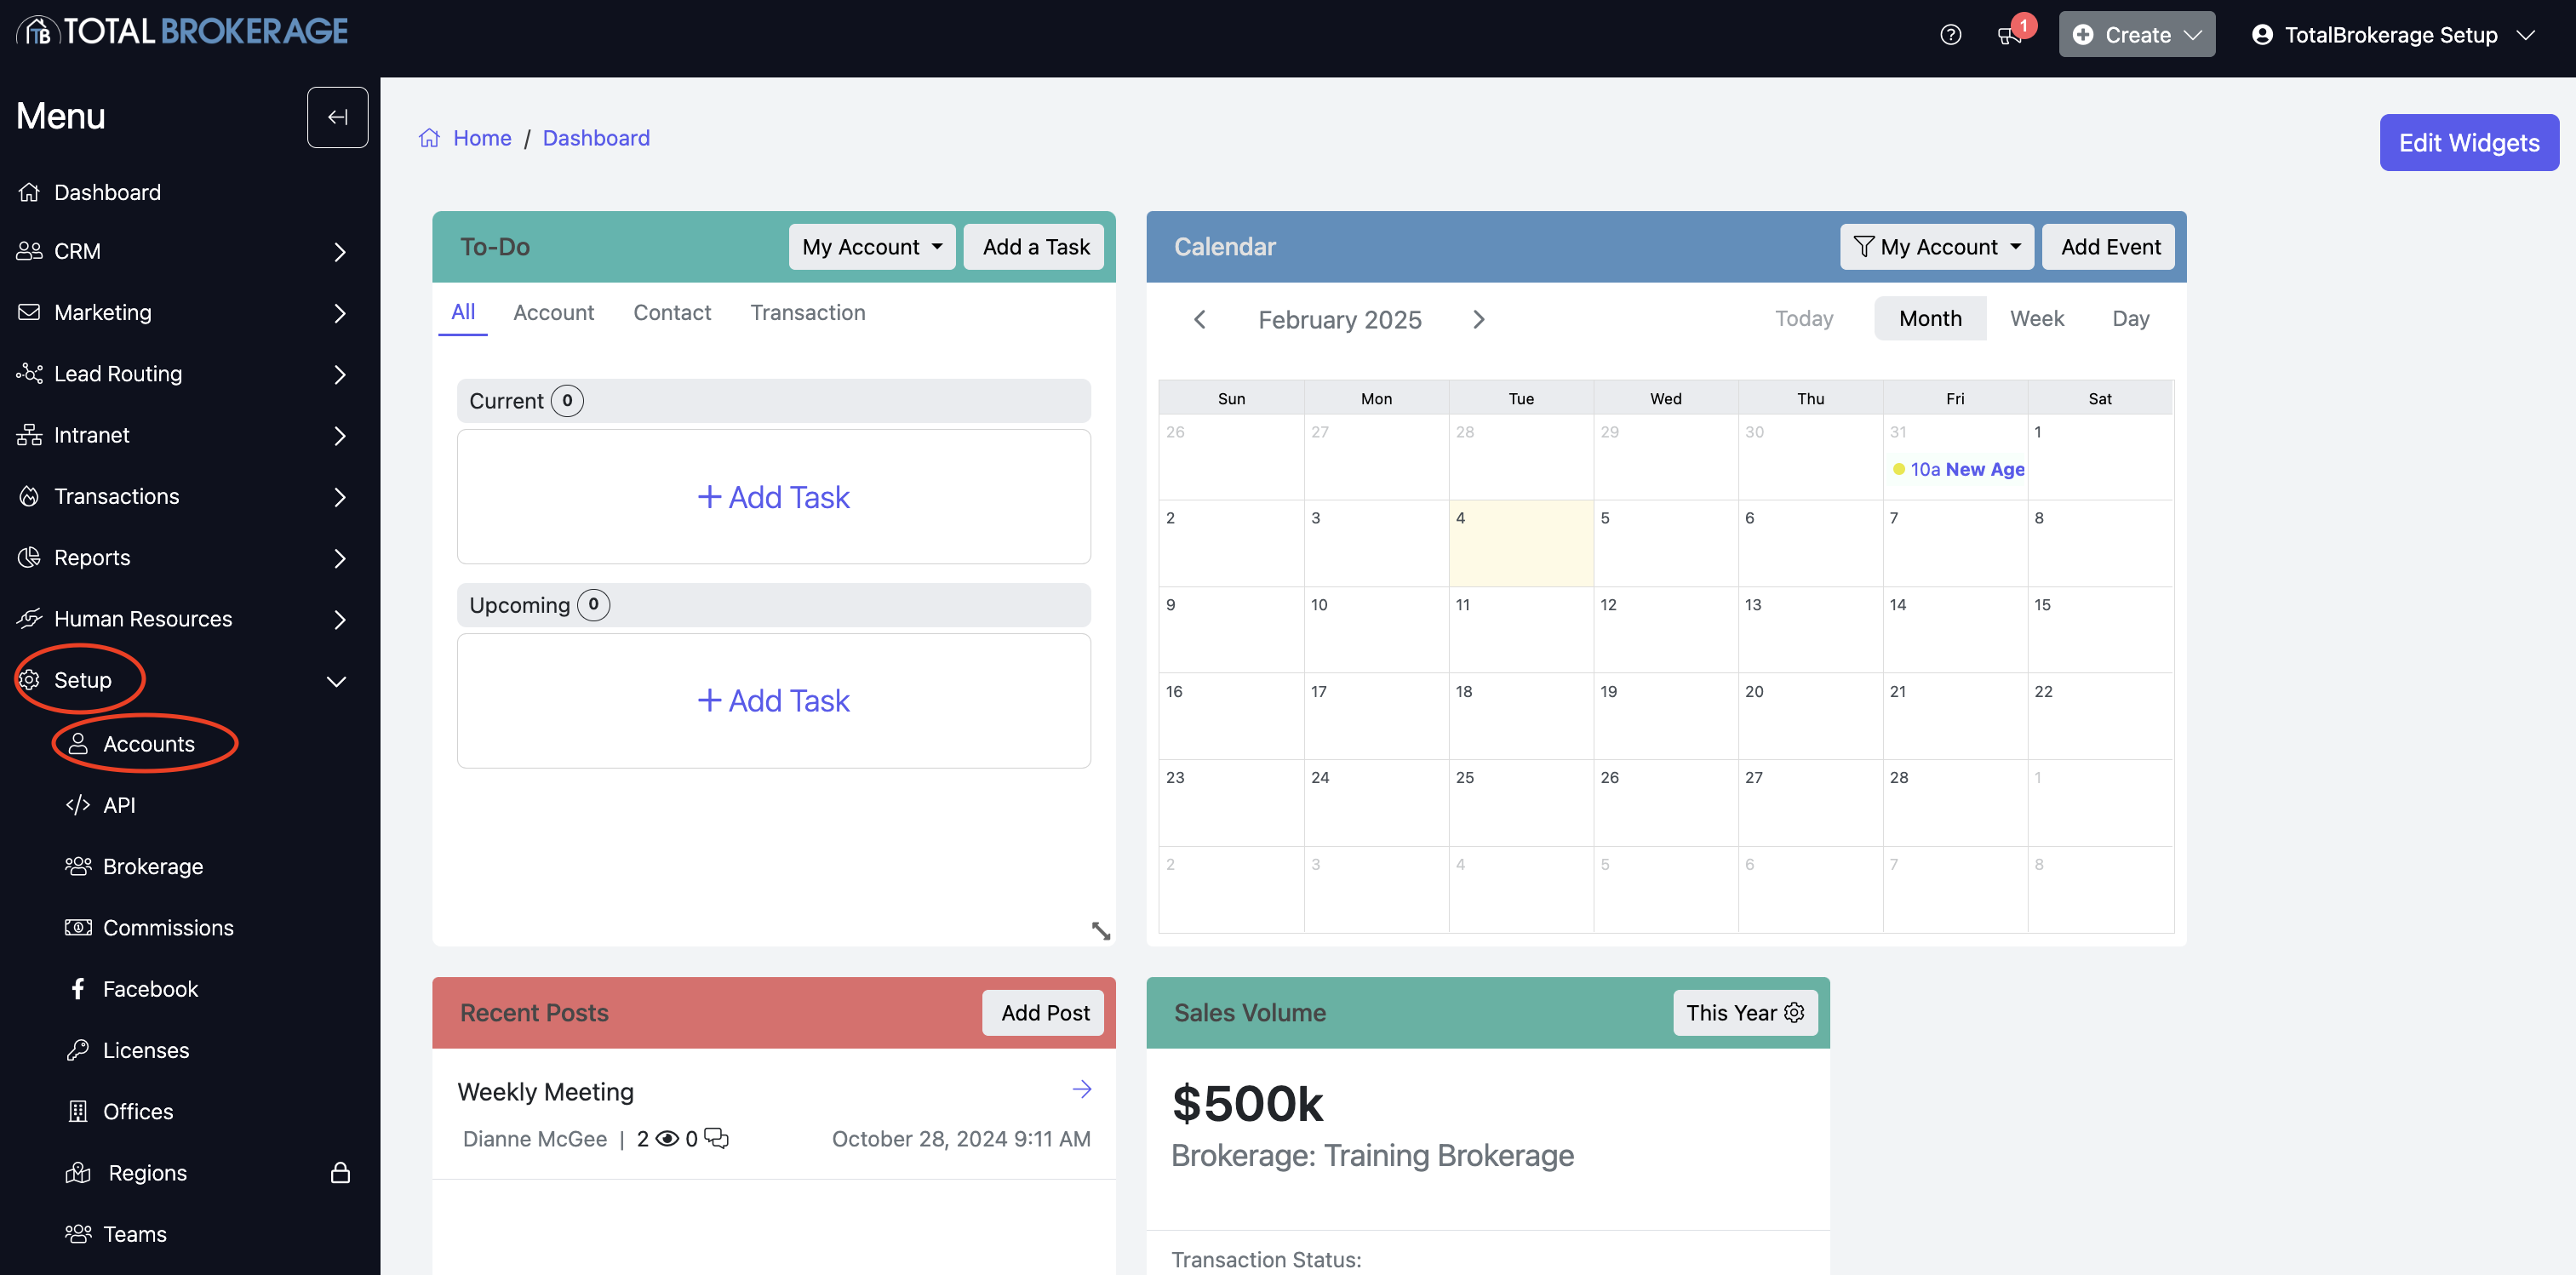Switch calendar to Week view
Image resolution: width=2576 pixels, height=1275 pixels.
(2036, 318)
